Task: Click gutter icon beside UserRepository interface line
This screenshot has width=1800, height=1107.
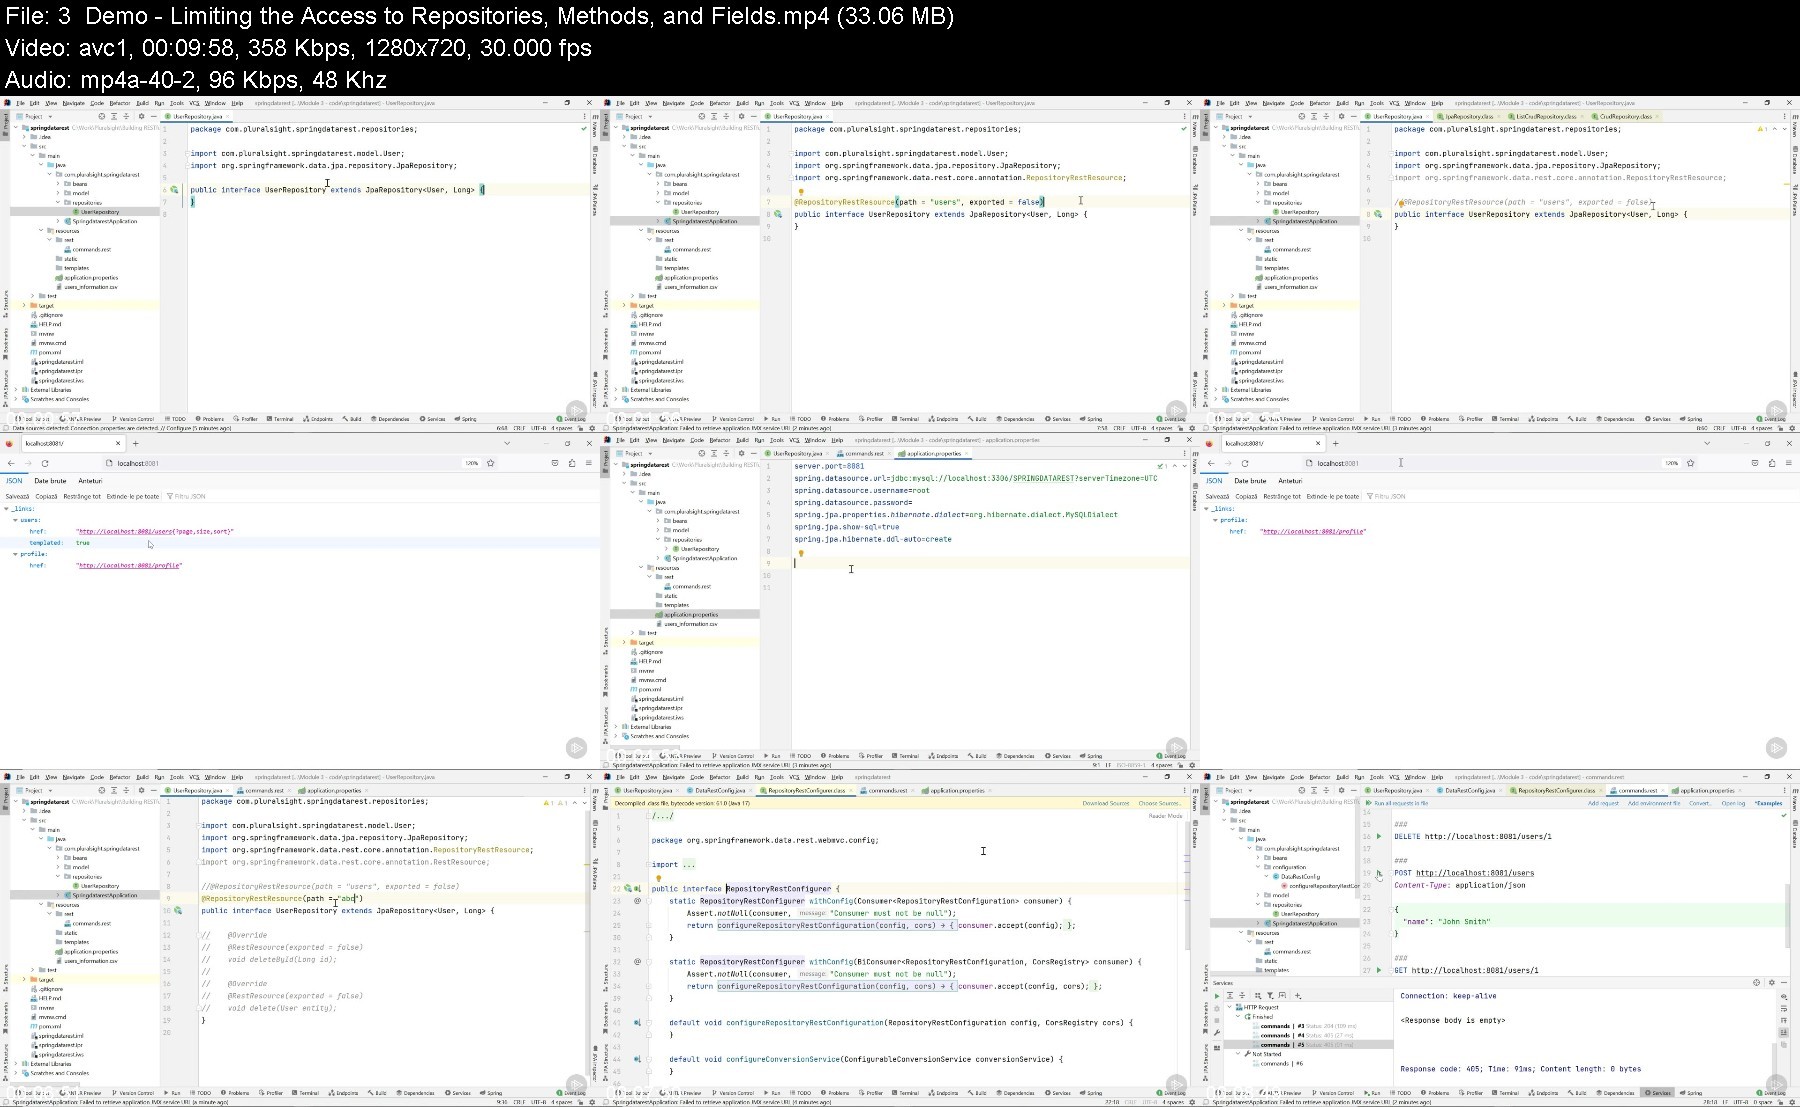Action: (x=174, y=190)
